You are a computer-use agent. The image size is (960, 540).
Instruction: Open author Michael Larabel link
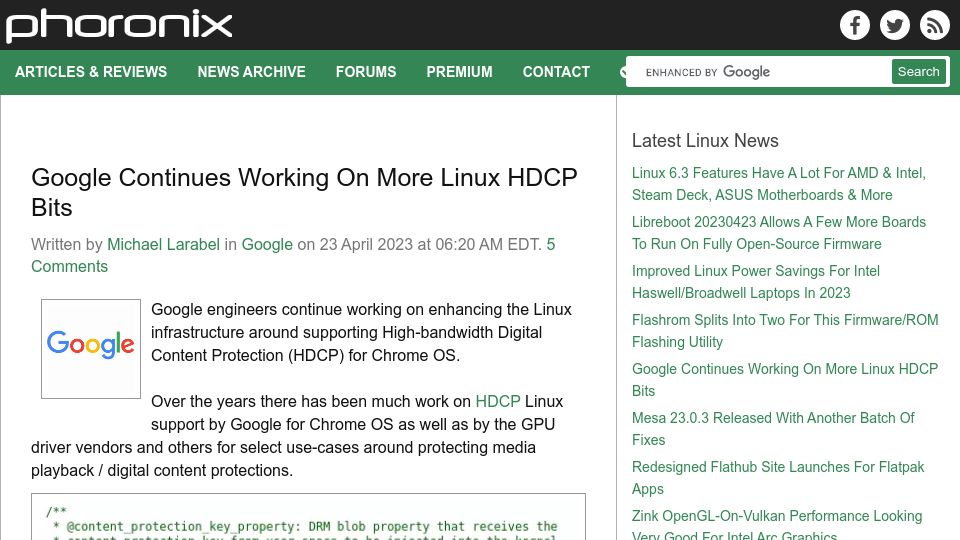(163, 244)
